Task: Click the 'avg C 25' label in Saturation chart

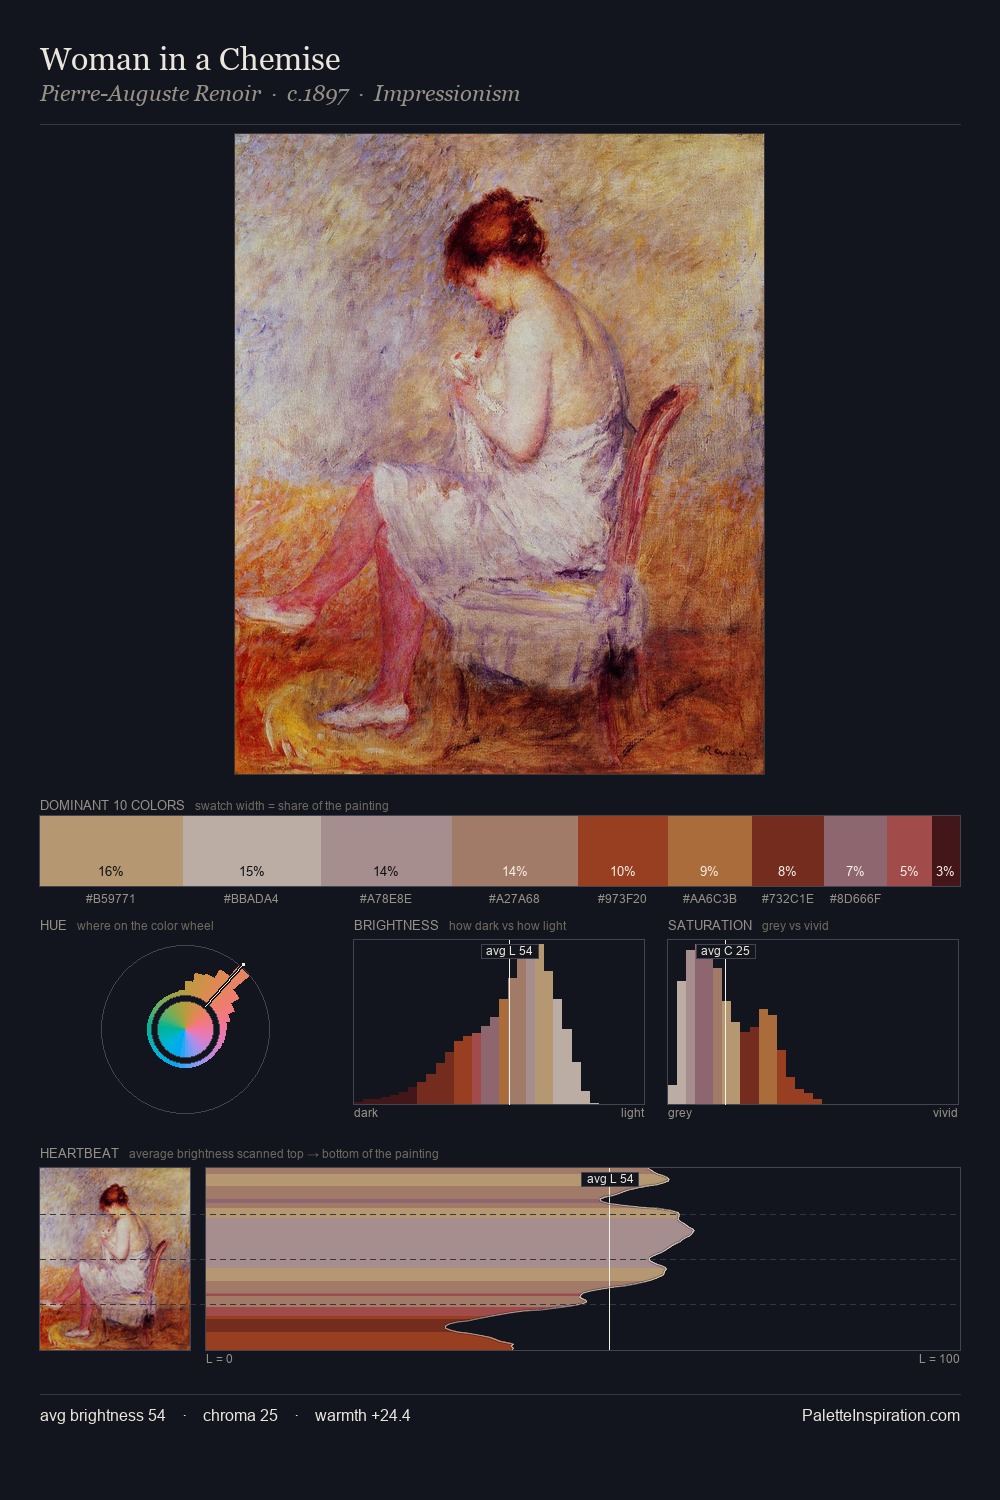Action: 725,951
